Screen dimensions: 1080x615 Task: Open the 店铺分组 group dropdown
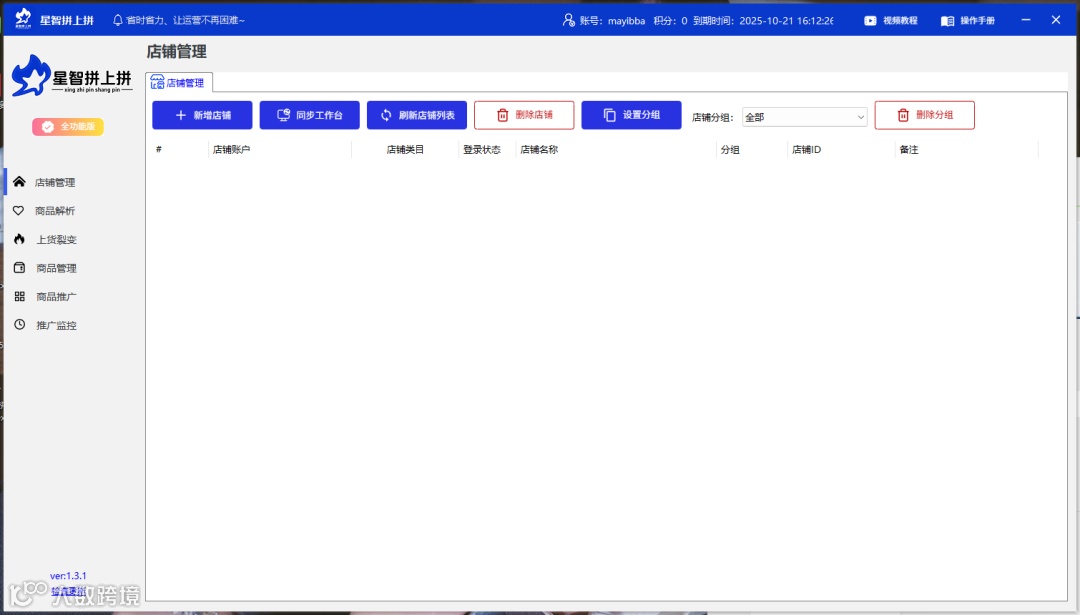[804, 117]
